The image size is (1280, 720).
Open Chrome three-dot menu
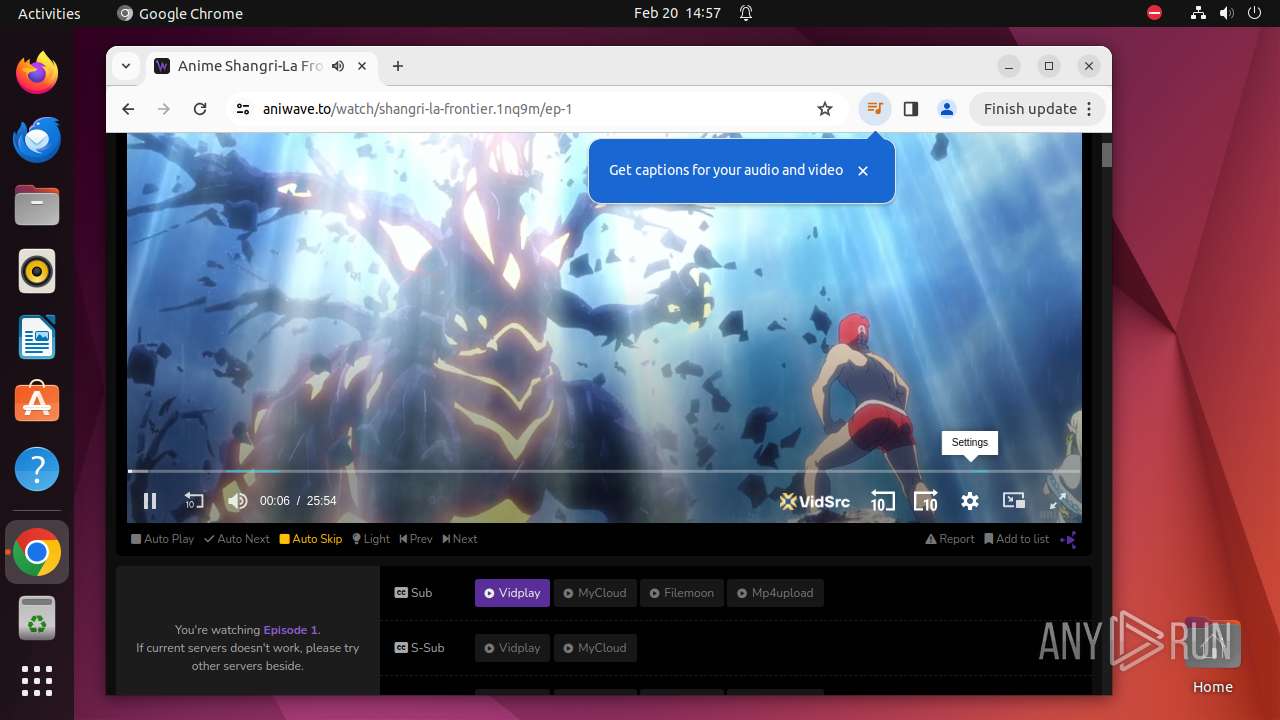[x=1090, y=109]
